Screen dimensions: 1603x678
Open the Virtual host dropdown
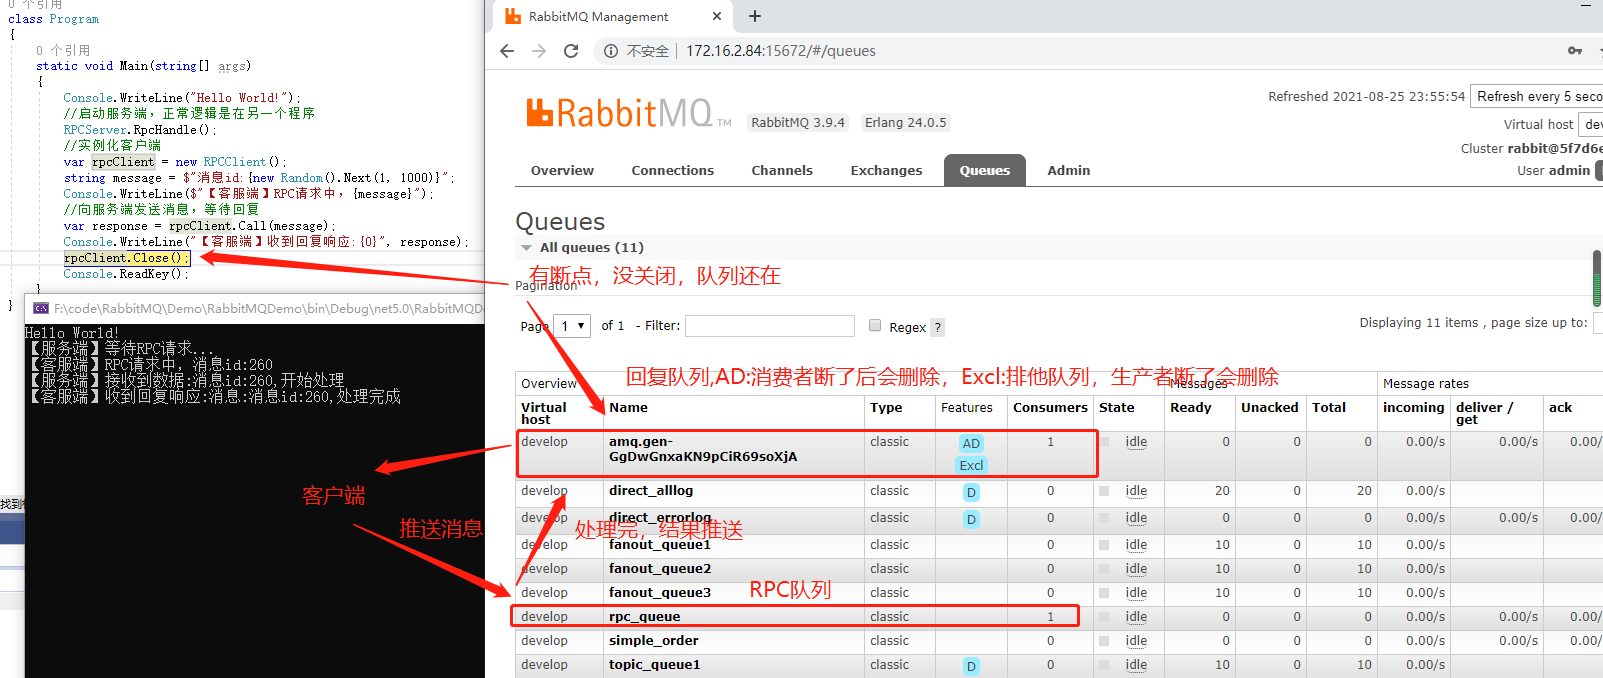(x=1591, y=124)
